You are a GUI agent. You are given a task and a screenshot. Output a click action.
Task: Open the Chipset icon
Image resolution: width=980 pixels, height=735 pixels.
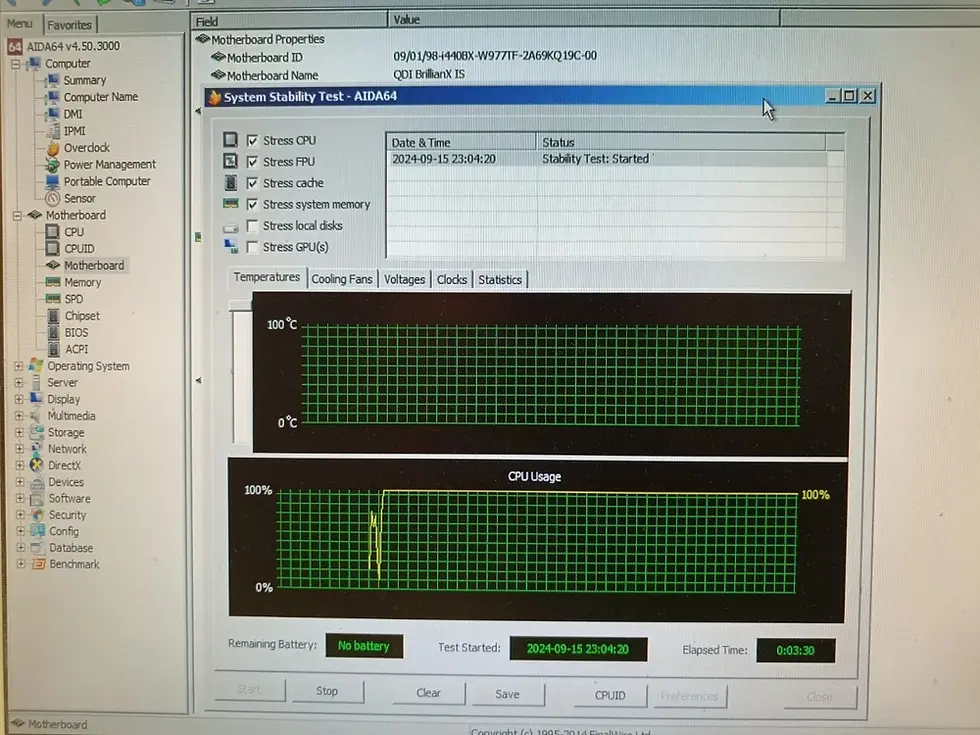pyautogui.click(x=54, y=316)
